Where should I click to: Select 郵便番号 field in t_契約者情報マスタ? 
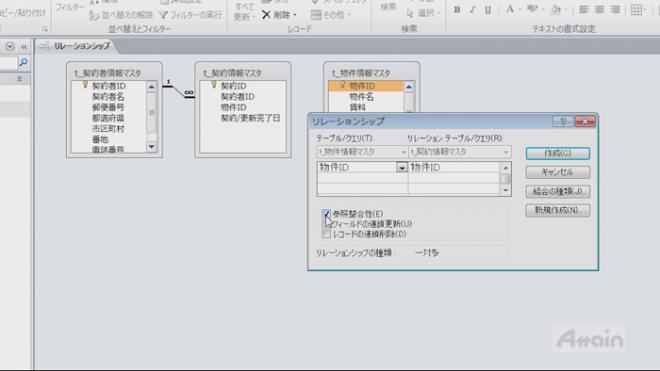108,107
